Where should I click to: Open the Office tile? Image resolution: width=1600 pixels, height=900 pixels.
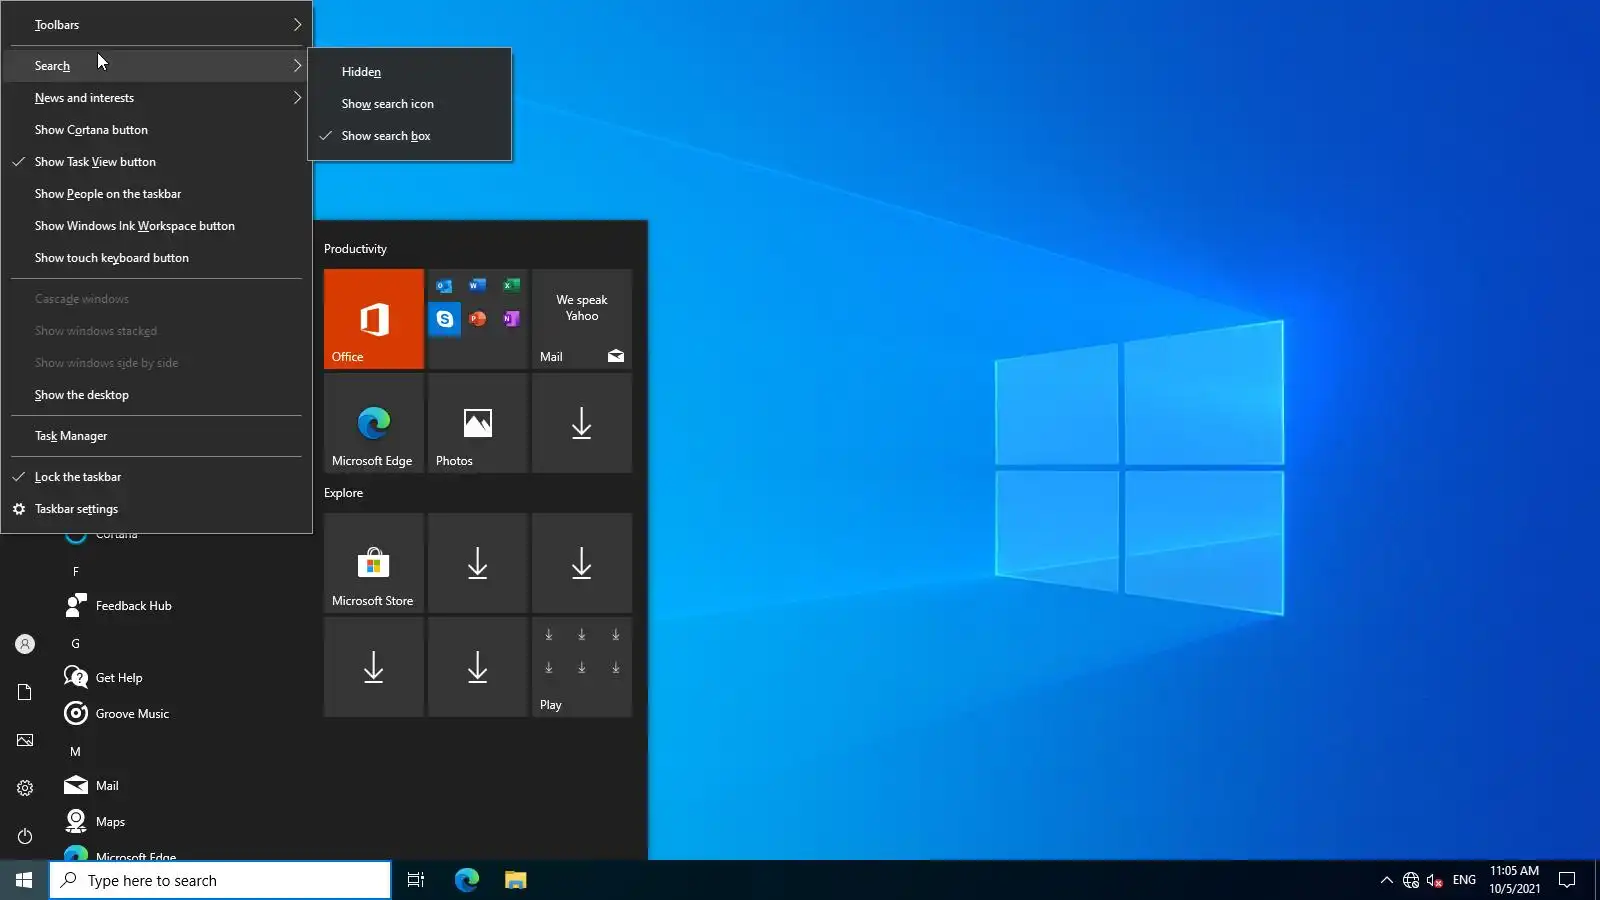click(x=374, y=319)
